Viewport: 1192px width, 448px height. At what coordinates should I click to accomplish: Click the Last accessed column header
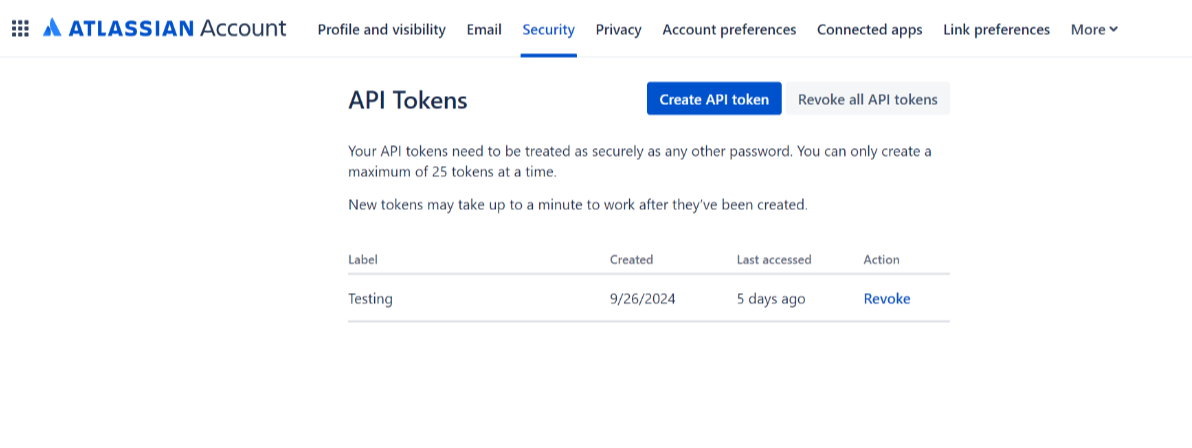pyautogui.click(x=774, y=260)
